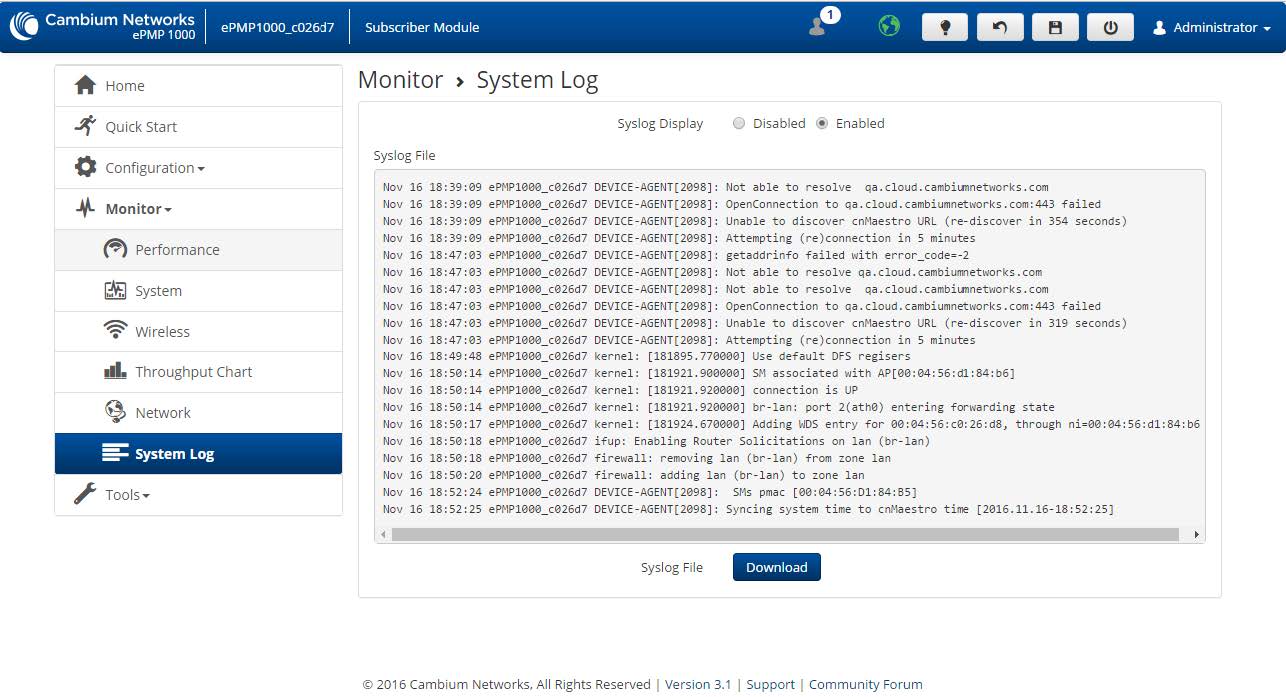Screen dimensions: 1286x697
Task: Click the Administrator user silhouette icon
Action: [1160, 28]
